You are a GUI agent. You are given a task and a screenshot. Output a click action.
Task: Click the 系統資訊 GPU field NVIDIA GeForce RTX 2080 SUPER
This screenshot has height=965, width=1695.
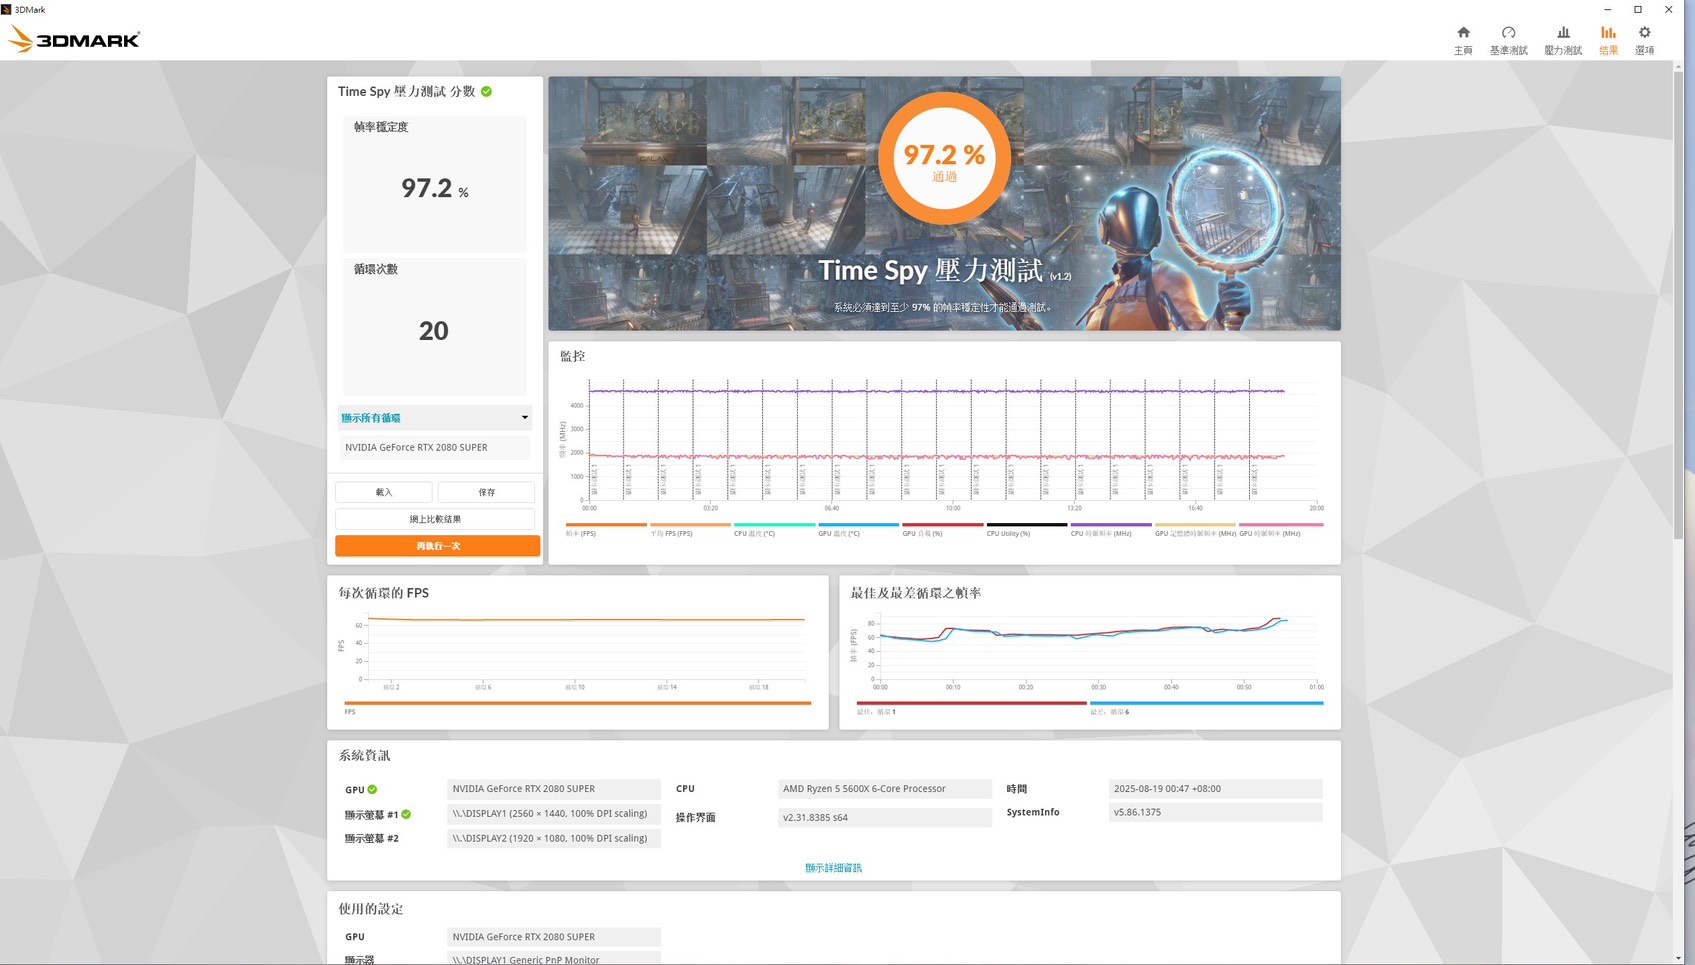point(553,789)
